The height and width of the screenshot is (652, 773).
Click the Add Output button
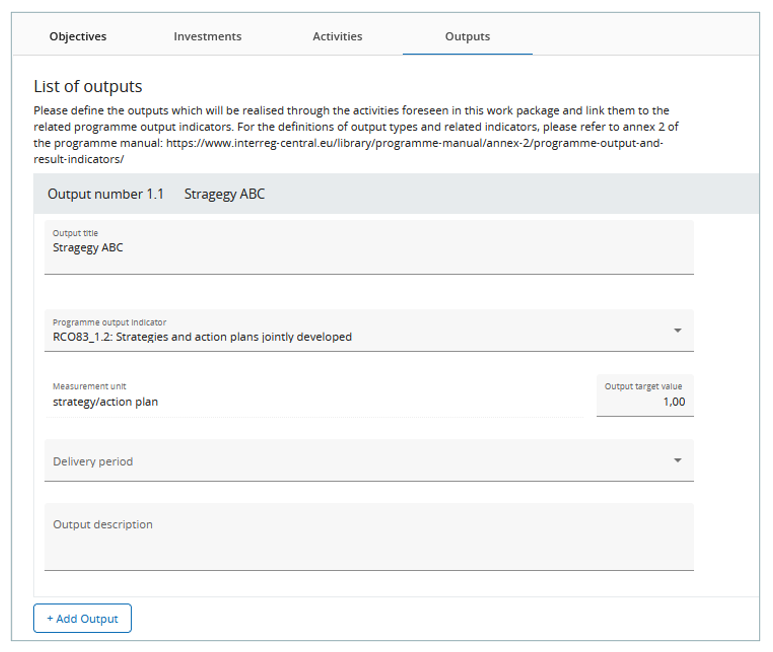click(82, 619)
